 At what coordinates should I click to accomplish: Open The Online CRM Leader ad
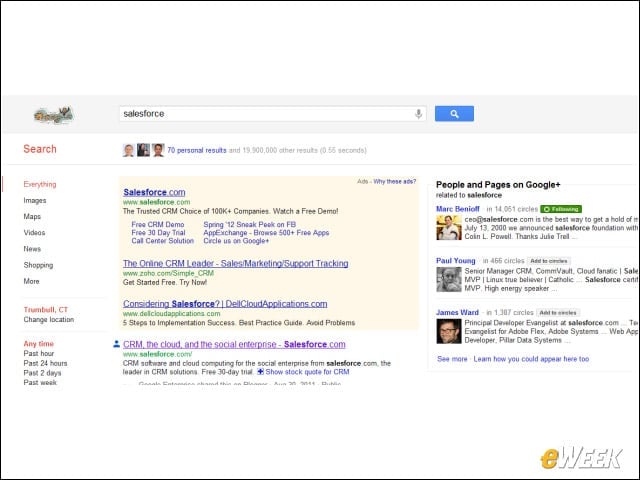coord(236,263)
